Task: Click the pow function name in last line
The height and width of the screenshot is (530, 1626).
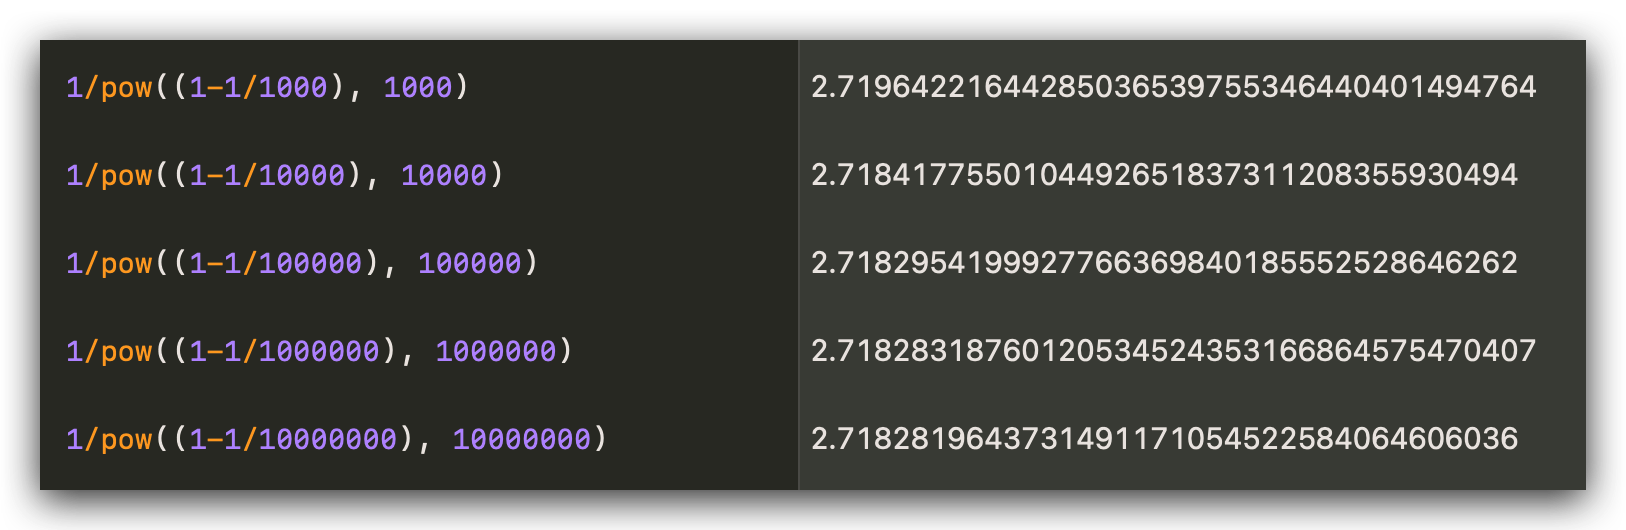Action: coord(127,441)
